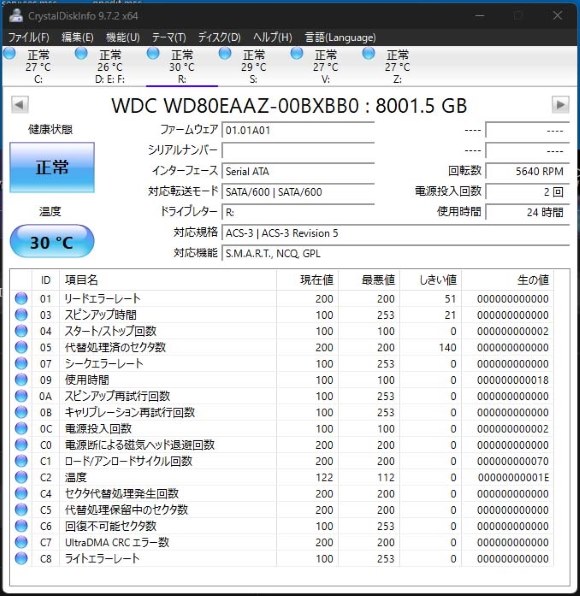This screenshot has width=580, height=596.
Task: Click status icon of attribute 03 スピンアップ時間
Action: pyautogui.click(x=21, y=315)
